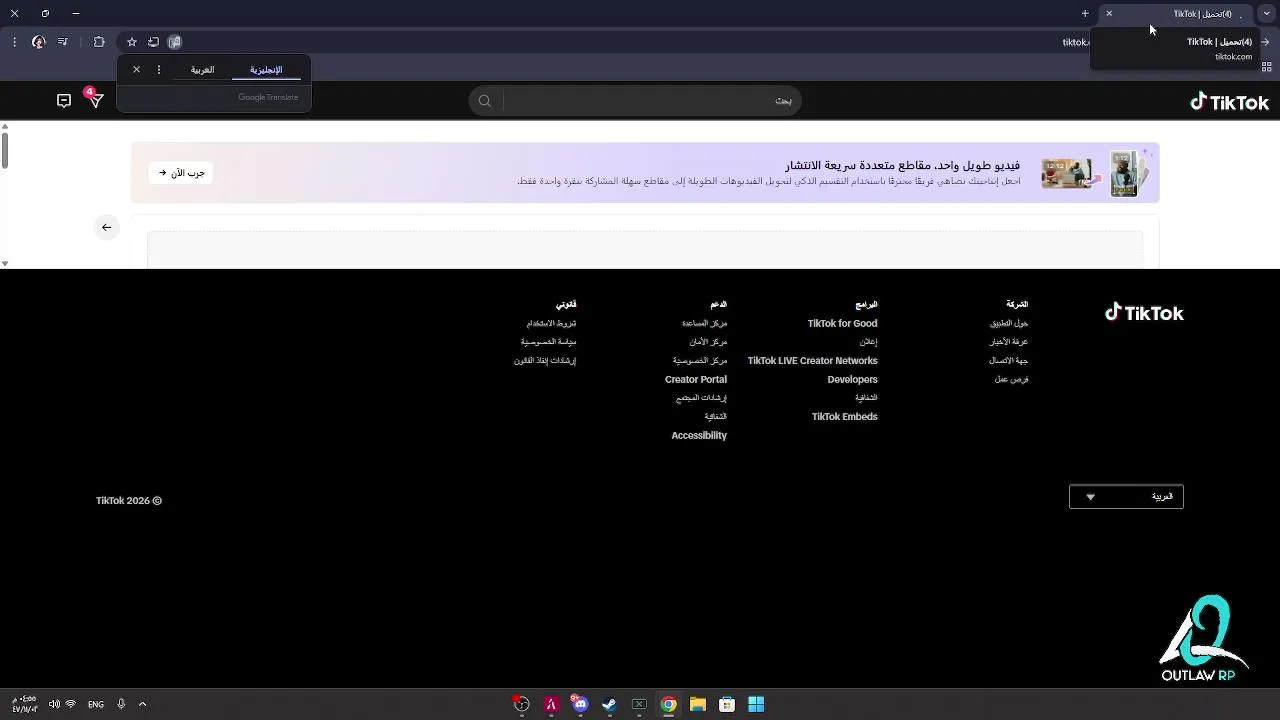This screenshot has height=720, width=1280.
Task: Open Steam from the taskbar
Action: [x=609, y=704]
